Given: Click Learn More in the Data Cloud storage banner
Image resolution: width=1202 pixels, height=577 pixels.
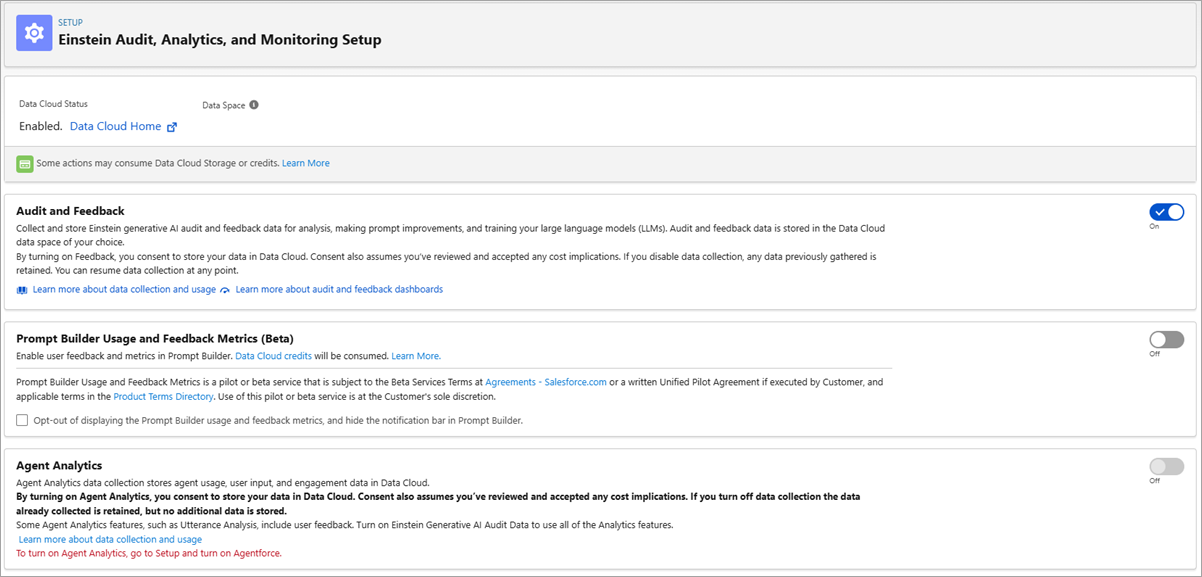Looking at the screenshot, I should [x=305, y=161].
